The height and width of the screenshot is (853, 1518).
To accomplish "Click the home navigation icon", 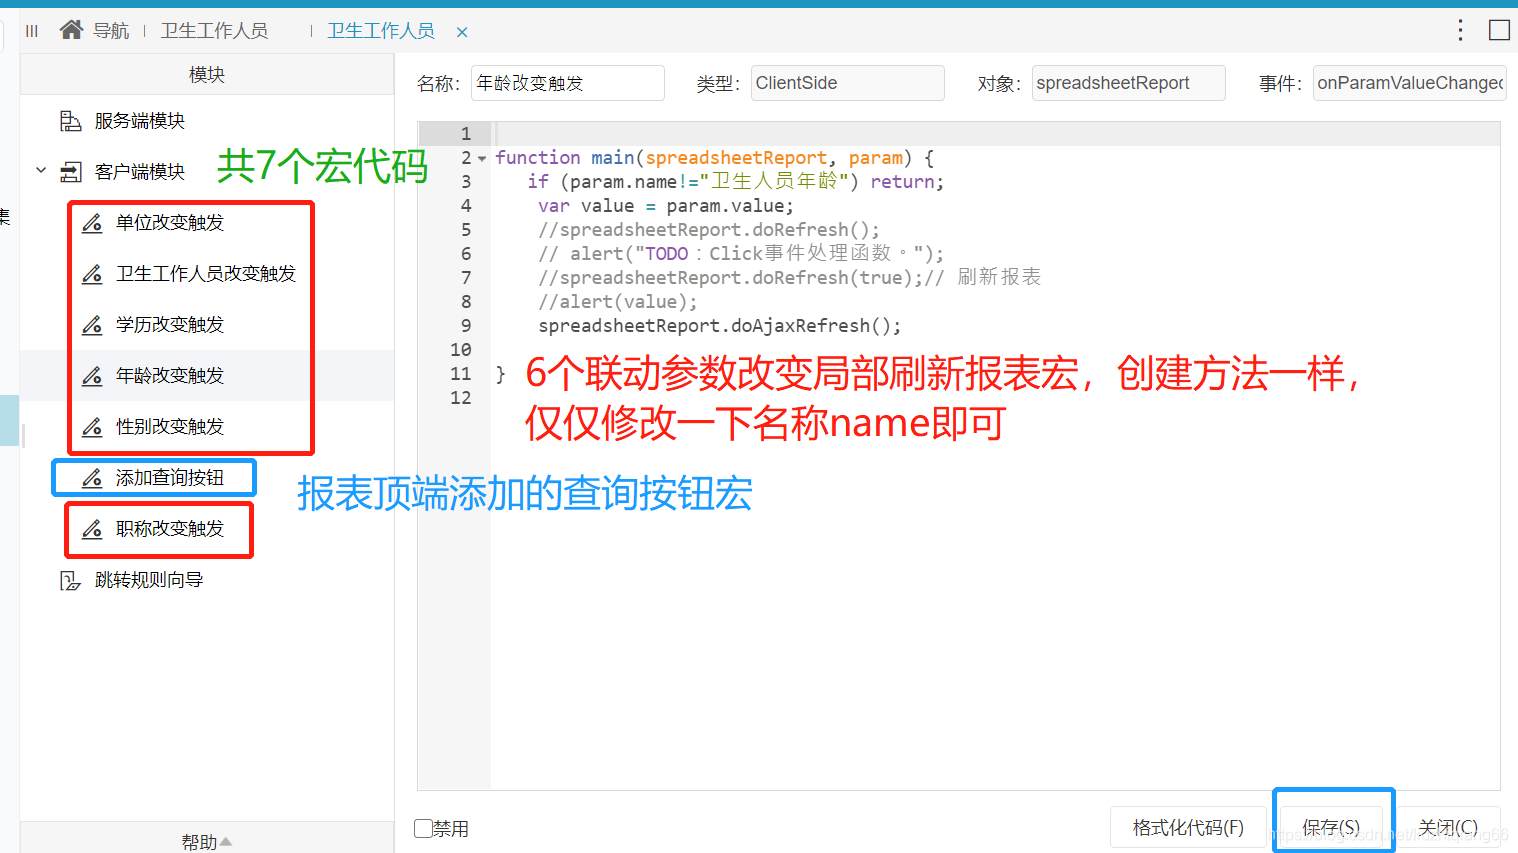I will click(x=71, y=30).
